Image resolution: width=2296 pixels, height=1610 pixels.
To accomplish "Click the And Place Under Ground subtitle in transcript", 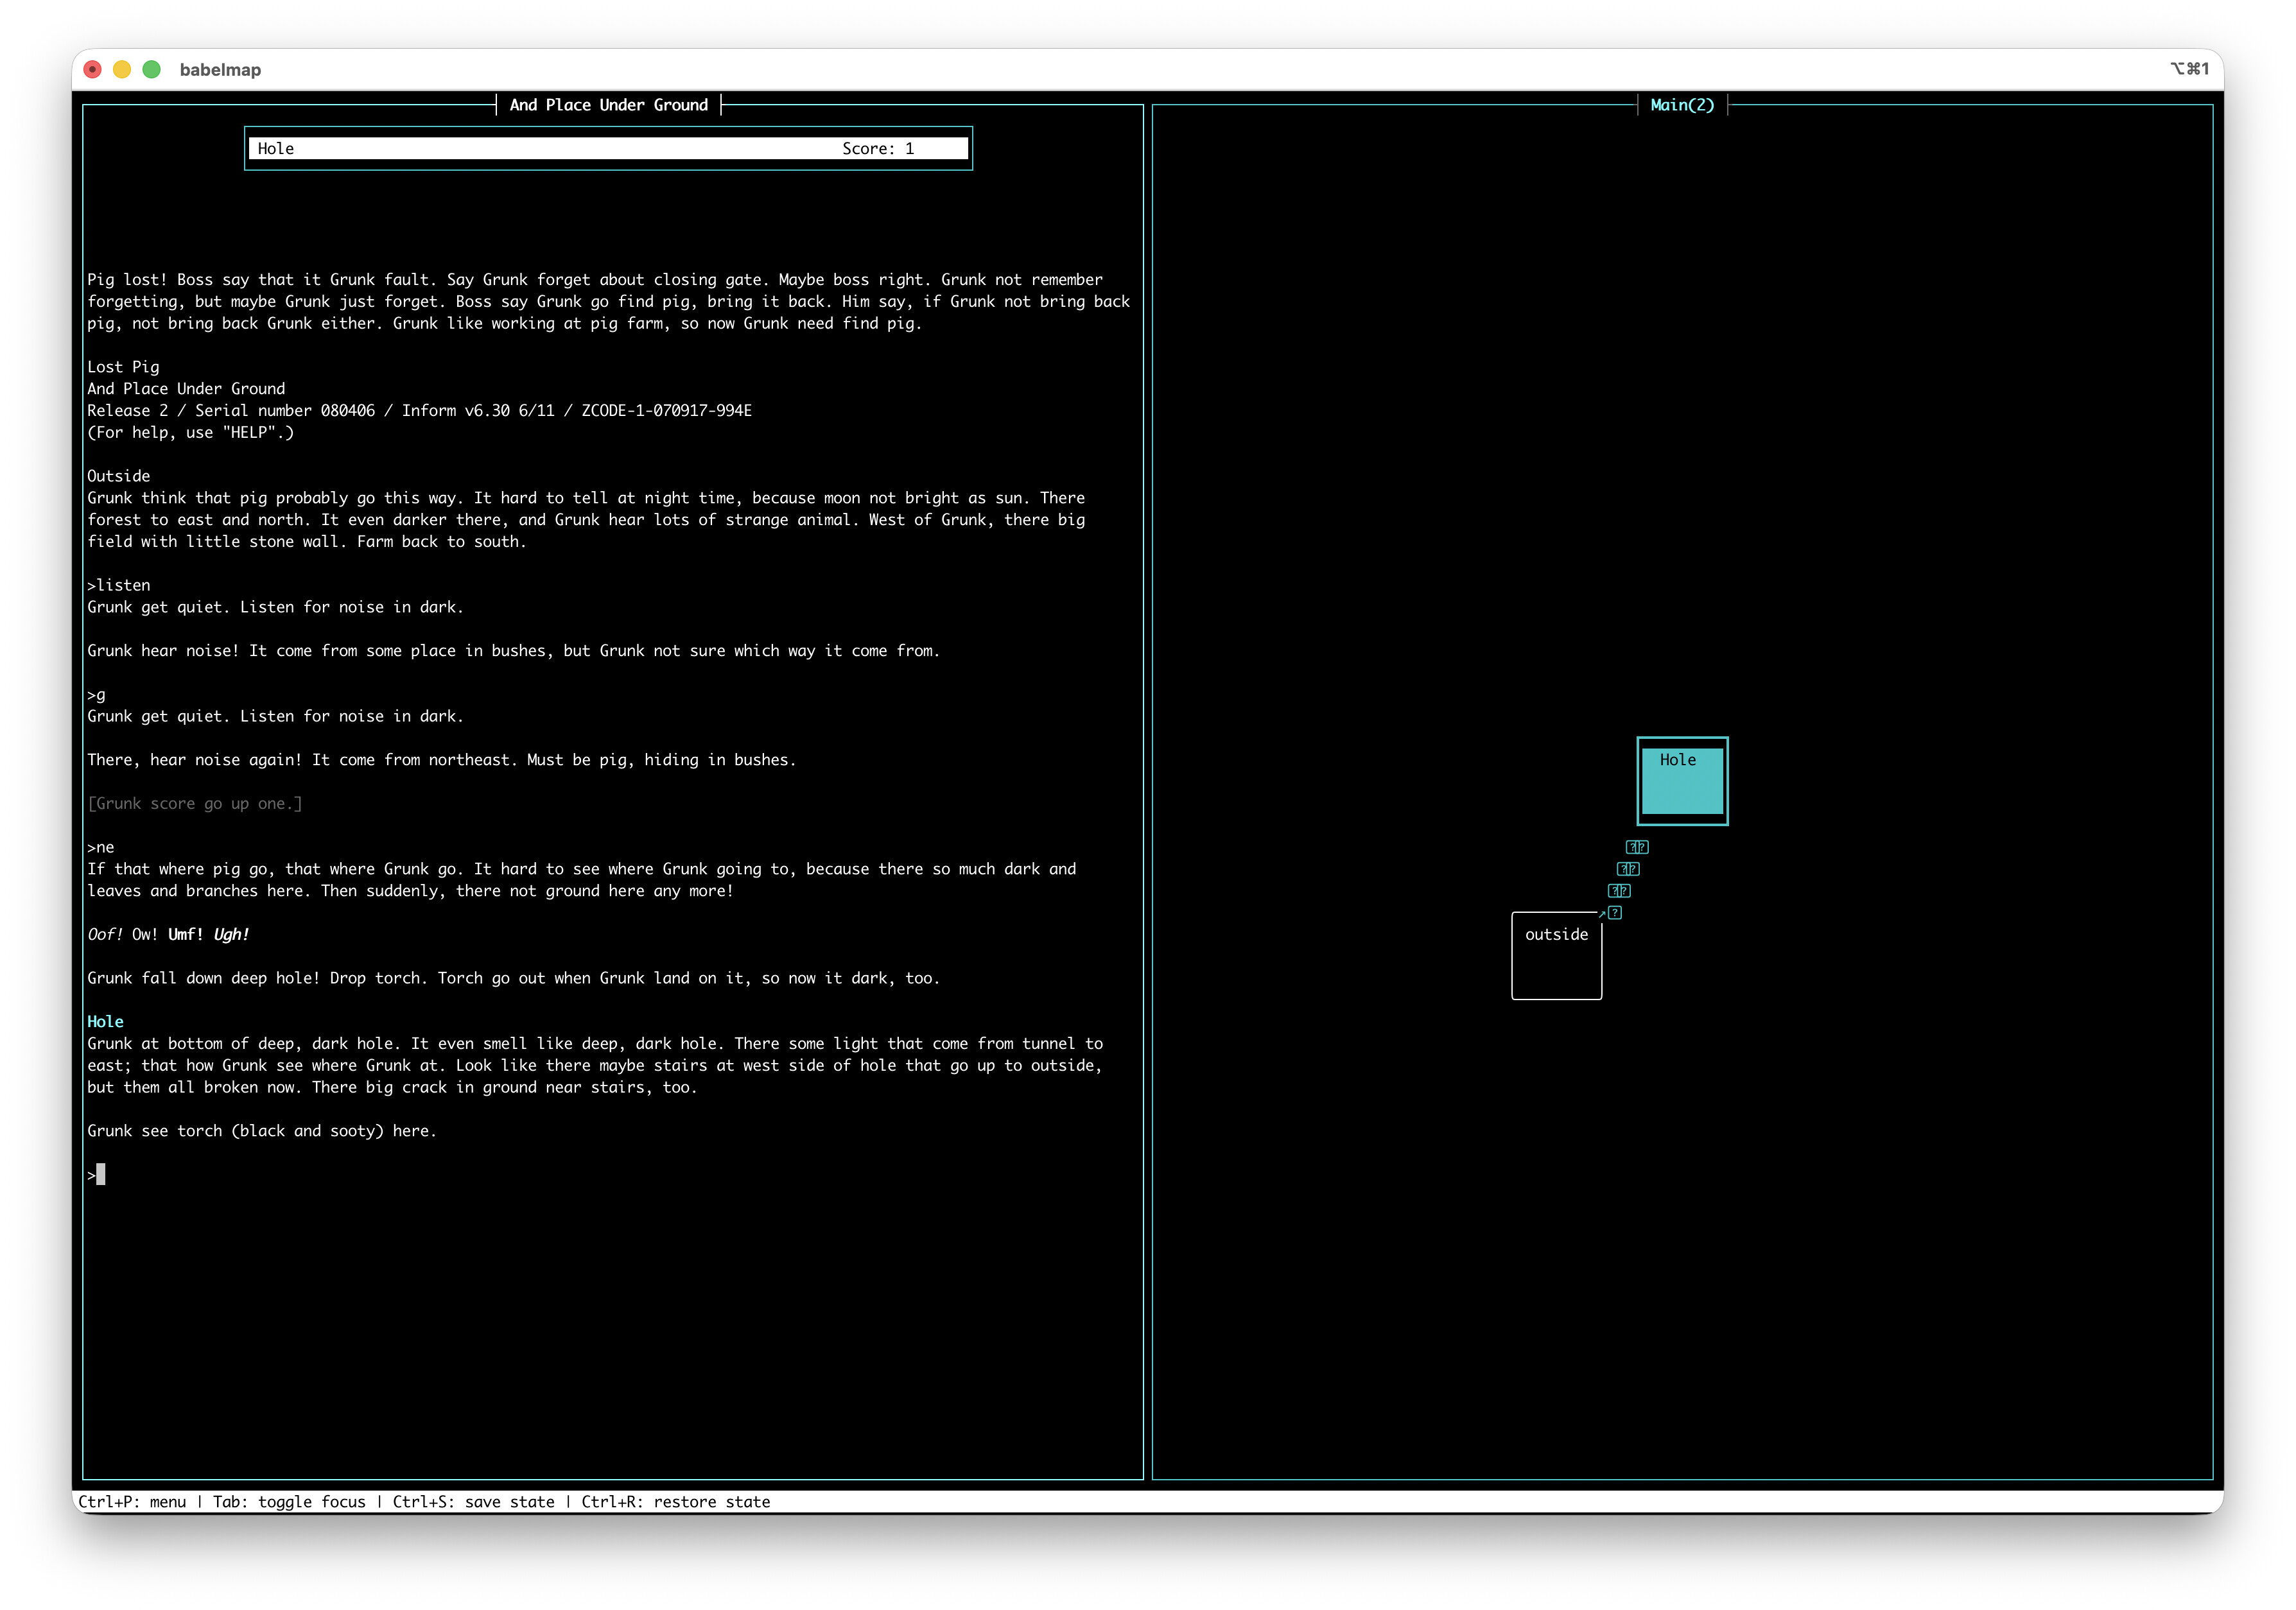I will pos(186,389).
